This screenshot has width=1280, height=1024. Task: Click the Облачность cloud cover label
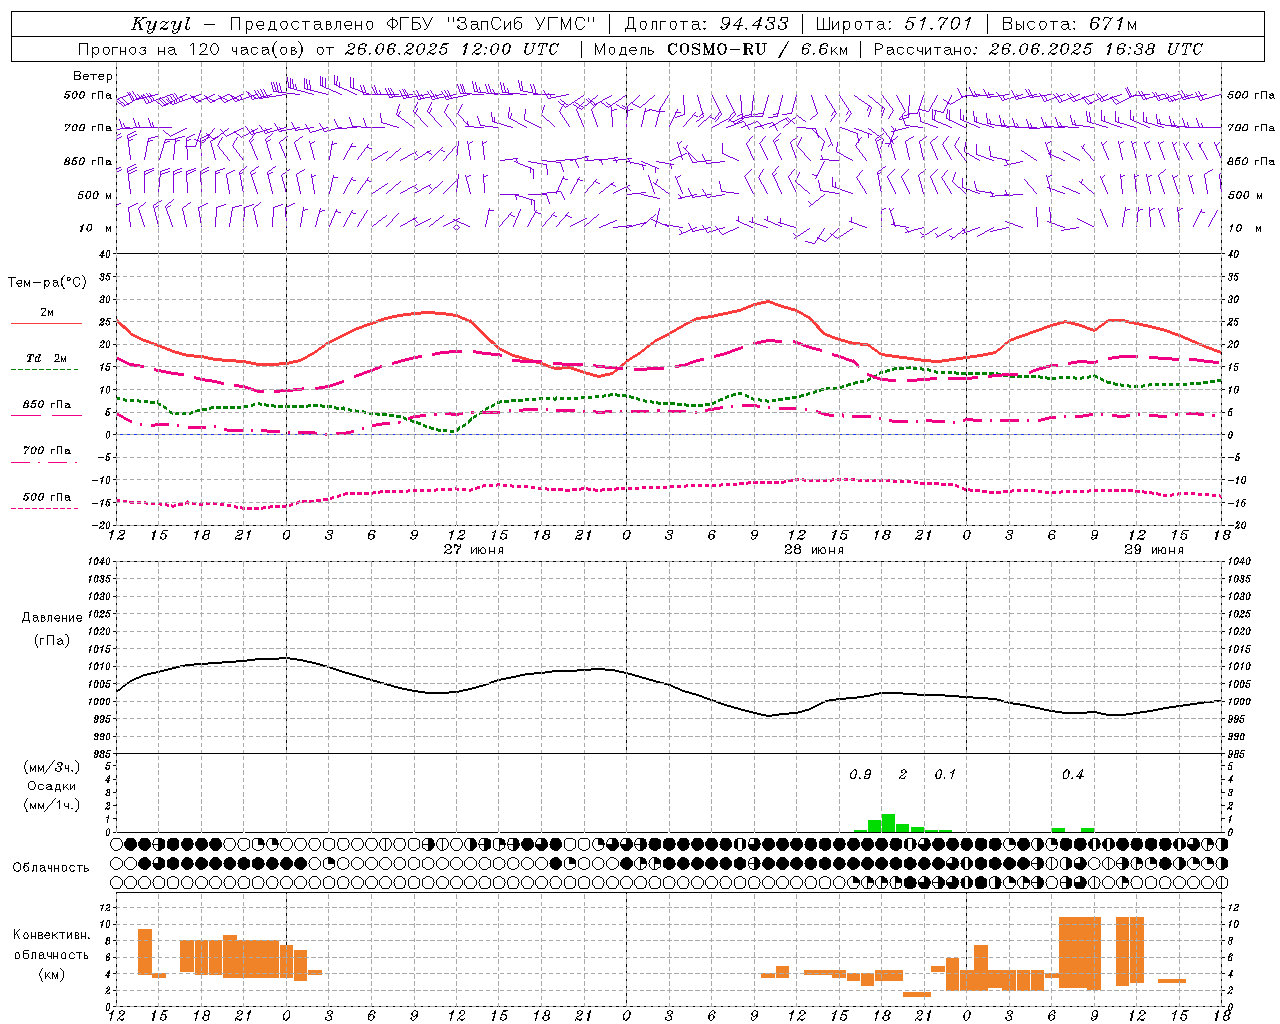click(x=51, y=868)
